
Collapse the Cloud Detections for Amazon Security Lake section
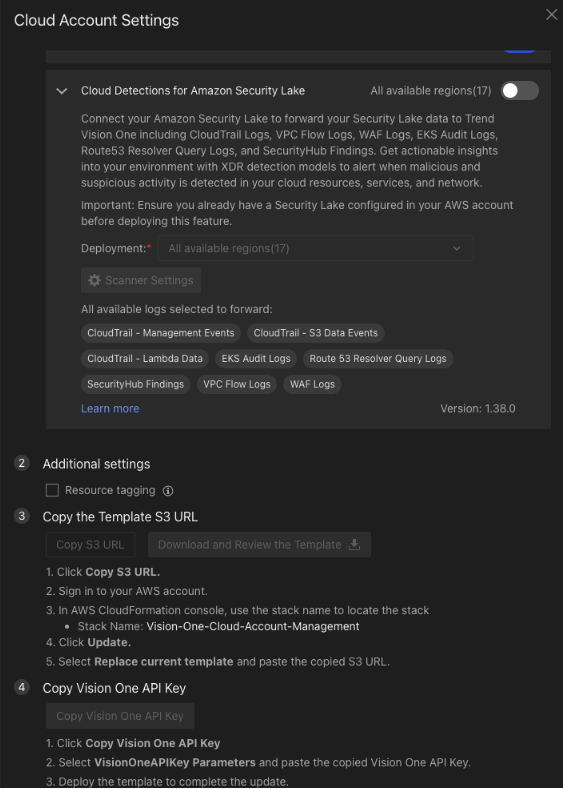click(62, 91)
